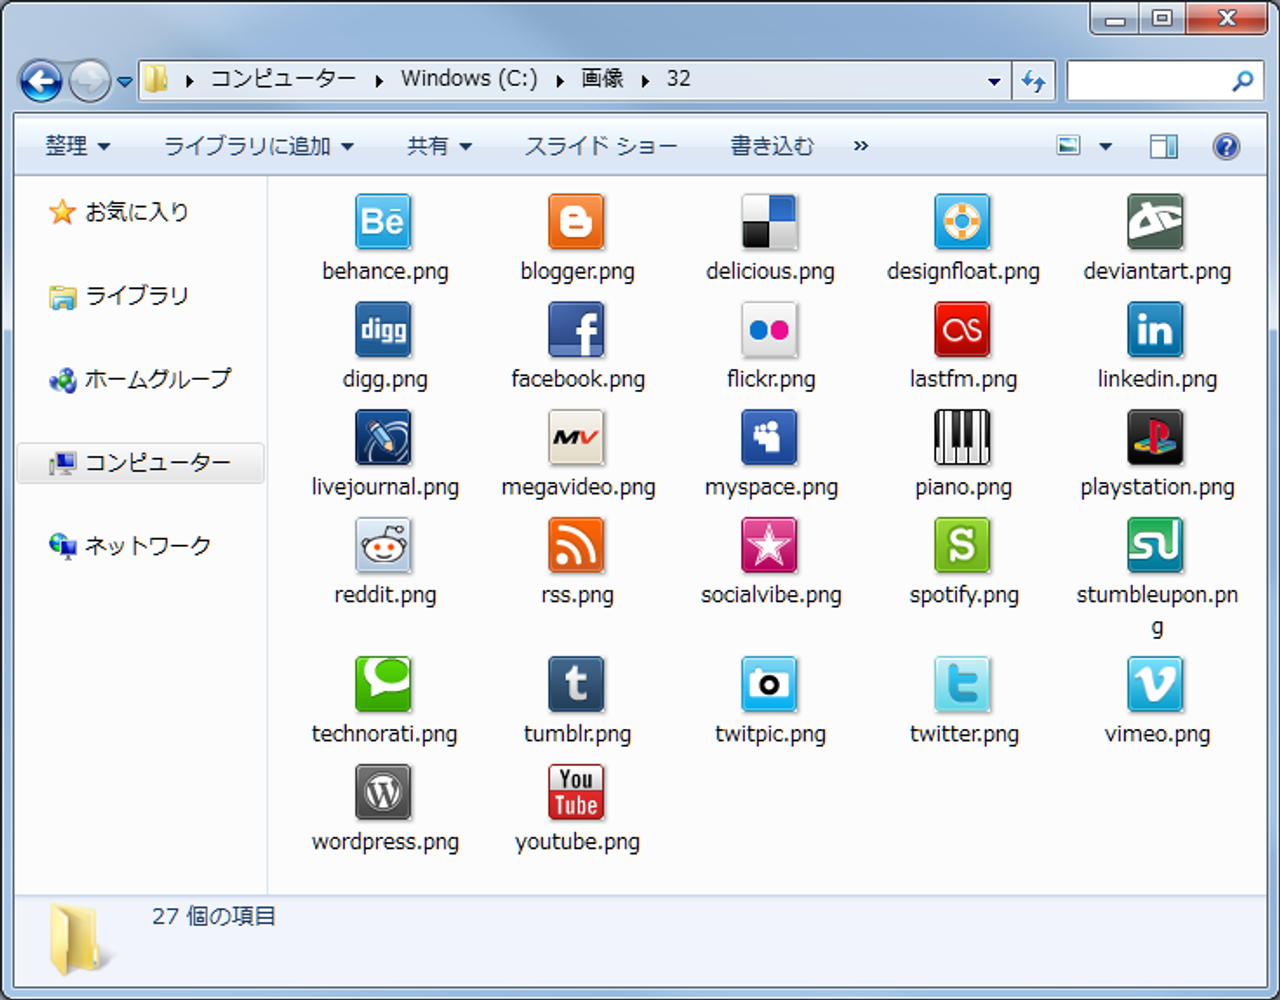Click the change view icon
This screenshot has height=1000, width=1280.
coord(1068,146)
